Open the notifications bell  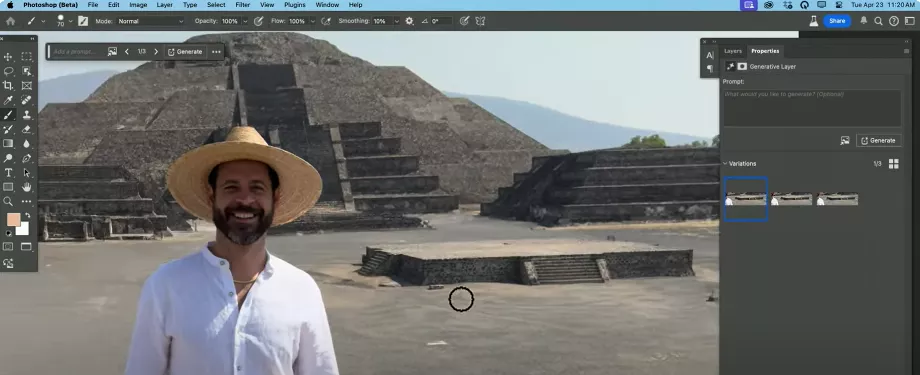point(864,21)
